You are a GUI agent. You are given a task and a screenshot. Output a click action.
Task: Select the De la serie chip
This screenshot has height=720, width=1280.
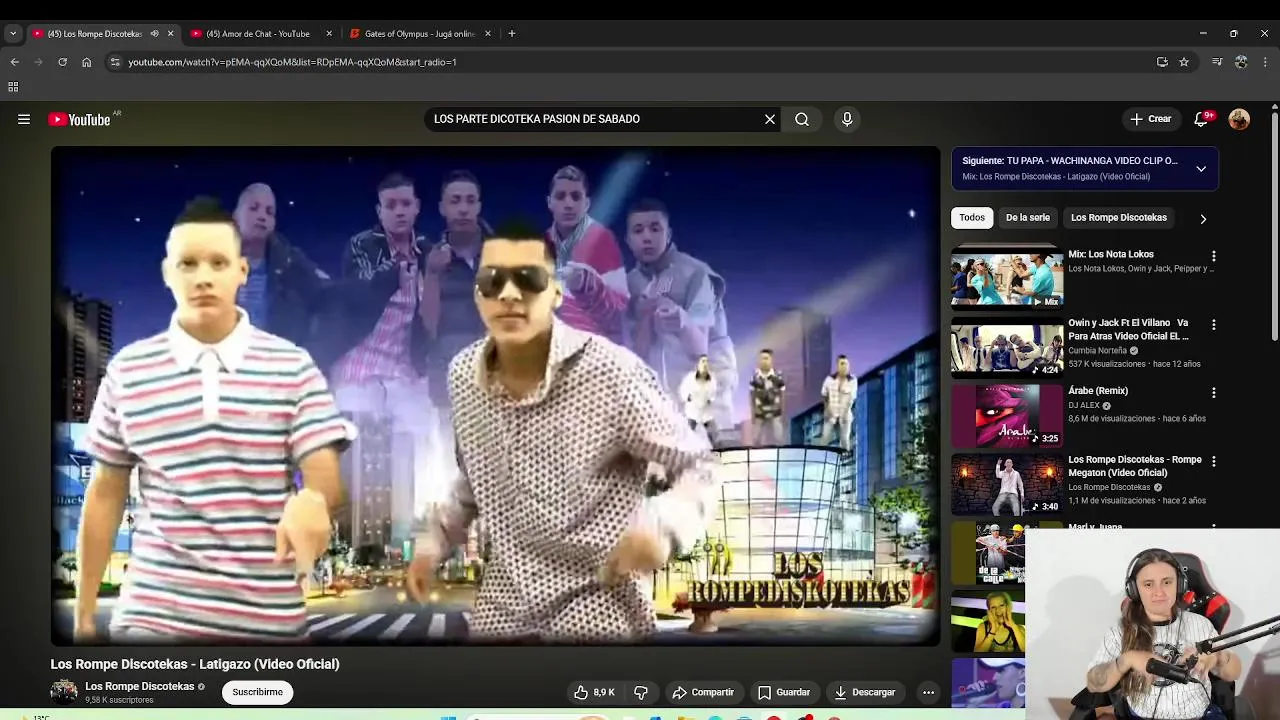point(1028,217)
